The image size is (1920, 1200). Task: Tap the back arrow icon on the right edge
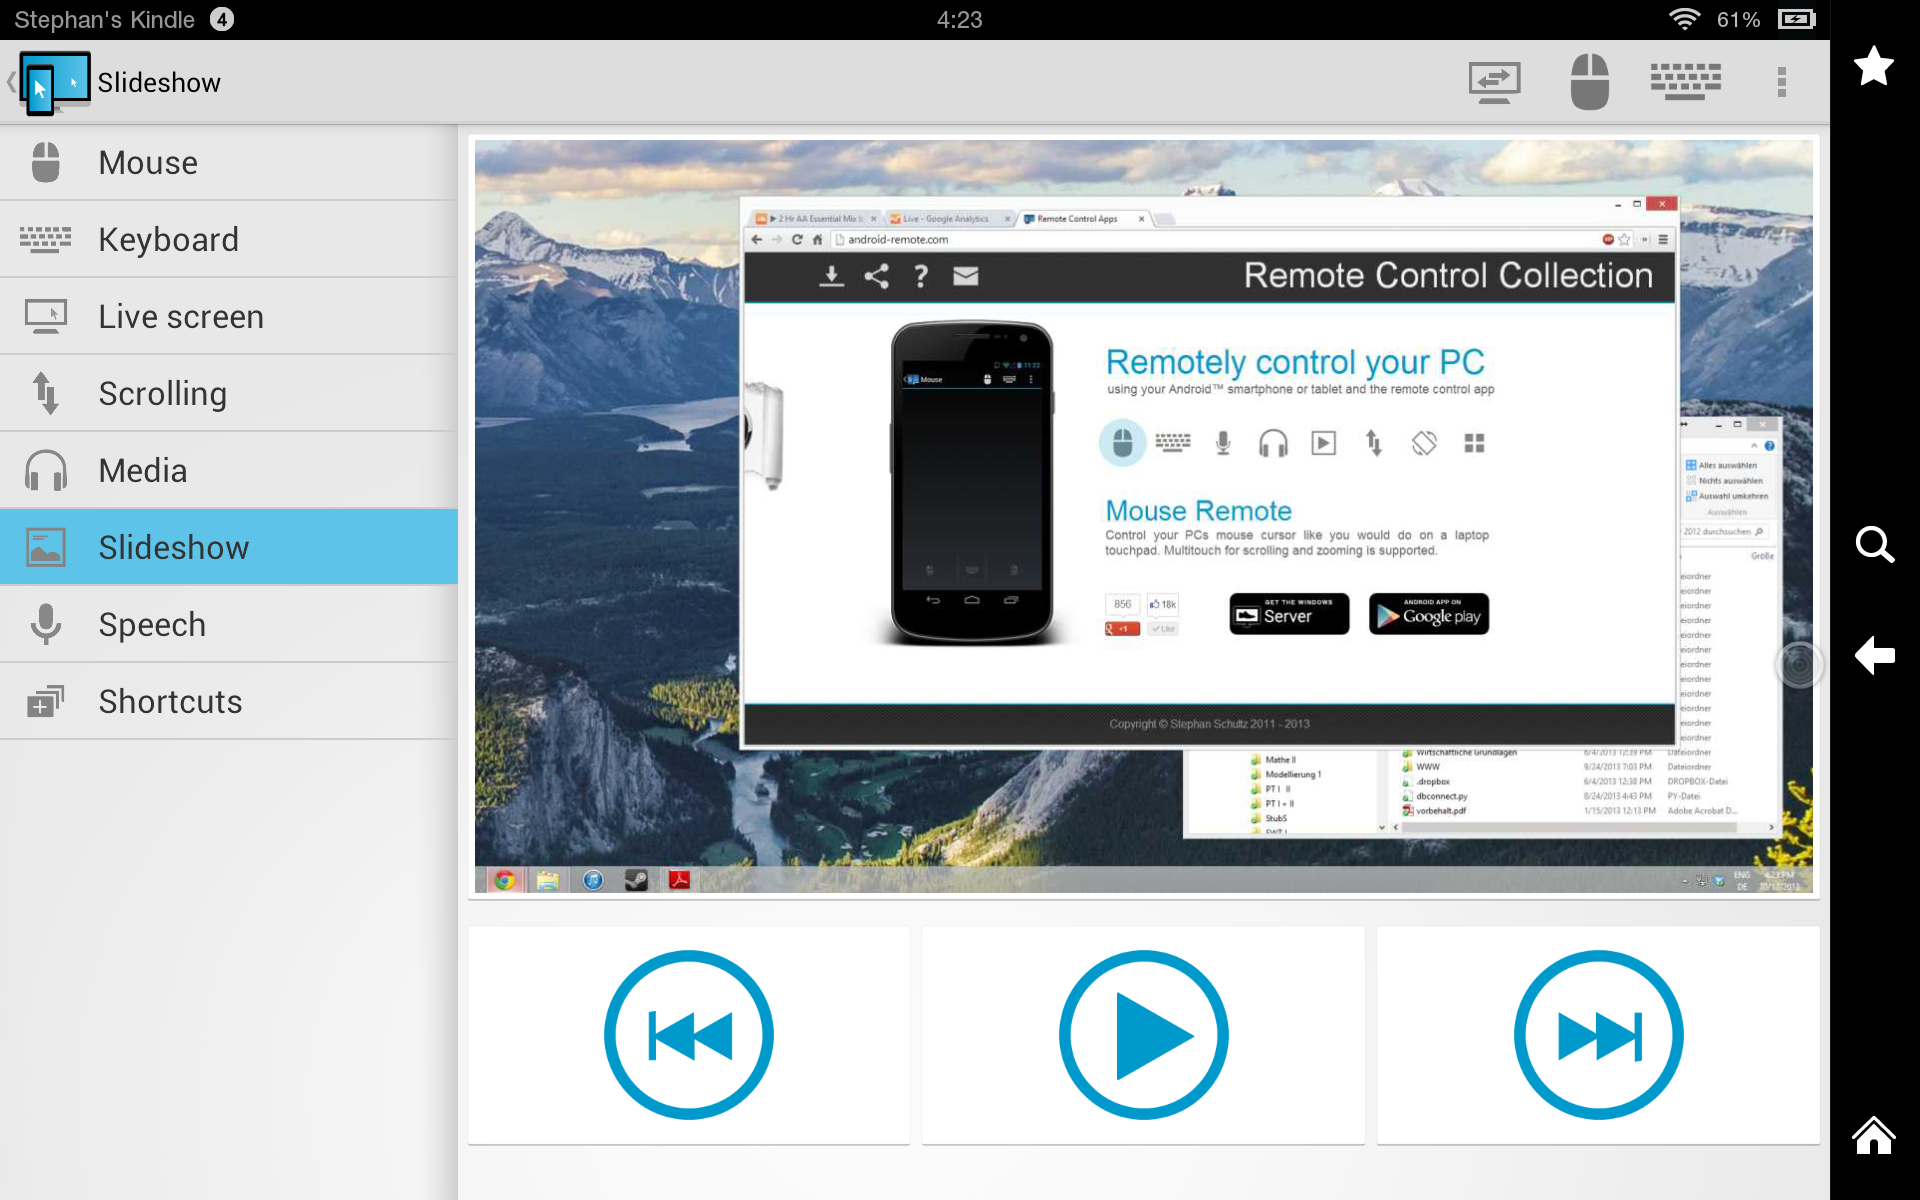[x=1875, y=655]
